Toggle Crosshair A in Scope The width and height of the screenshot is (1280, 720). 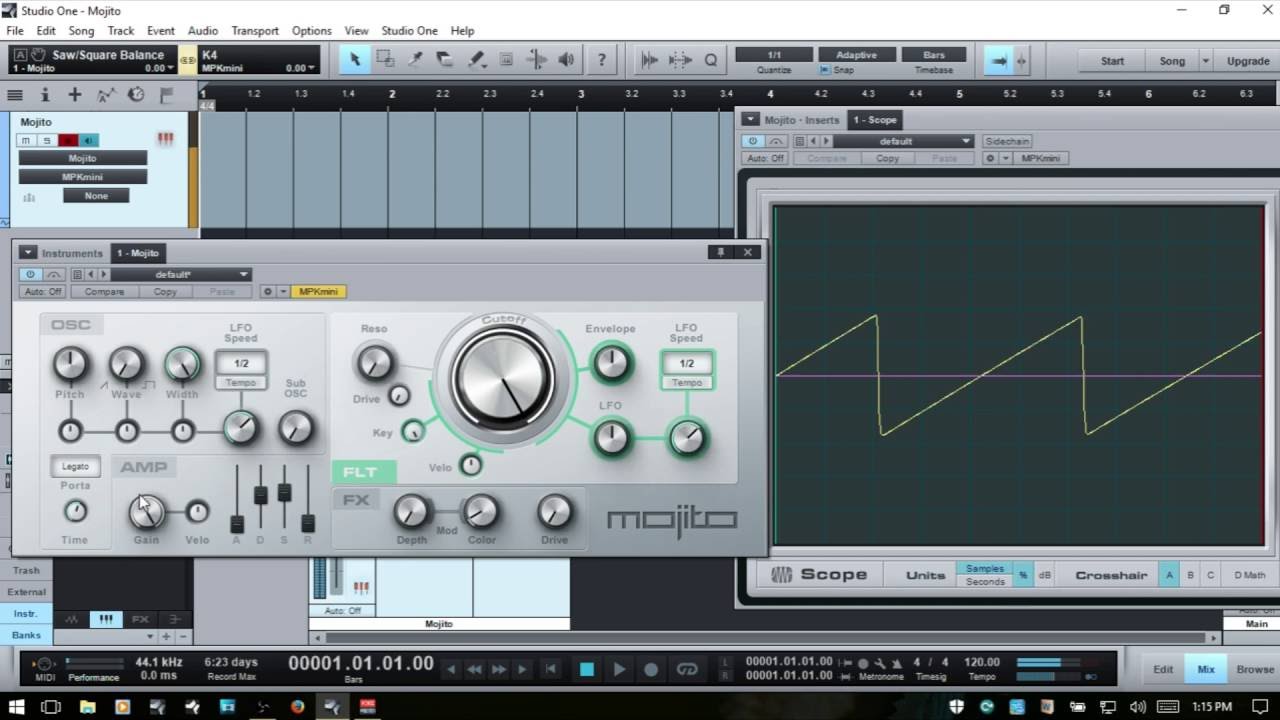pyautogui.click(x=1169, y=575)
